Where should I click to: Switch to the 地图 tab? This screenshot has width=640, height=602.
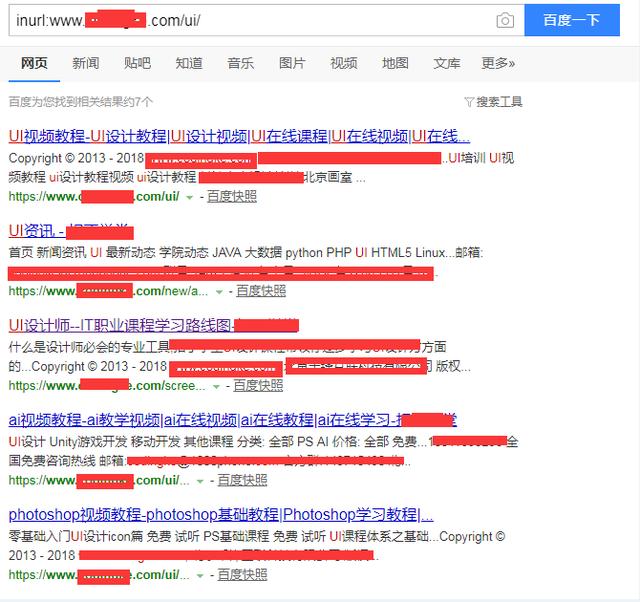tap(395, 63)
